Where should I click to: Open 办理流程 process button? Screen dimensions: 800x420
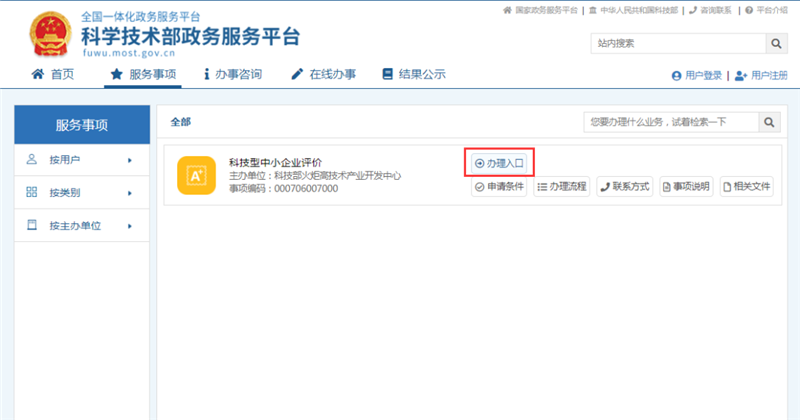(561, 186)
